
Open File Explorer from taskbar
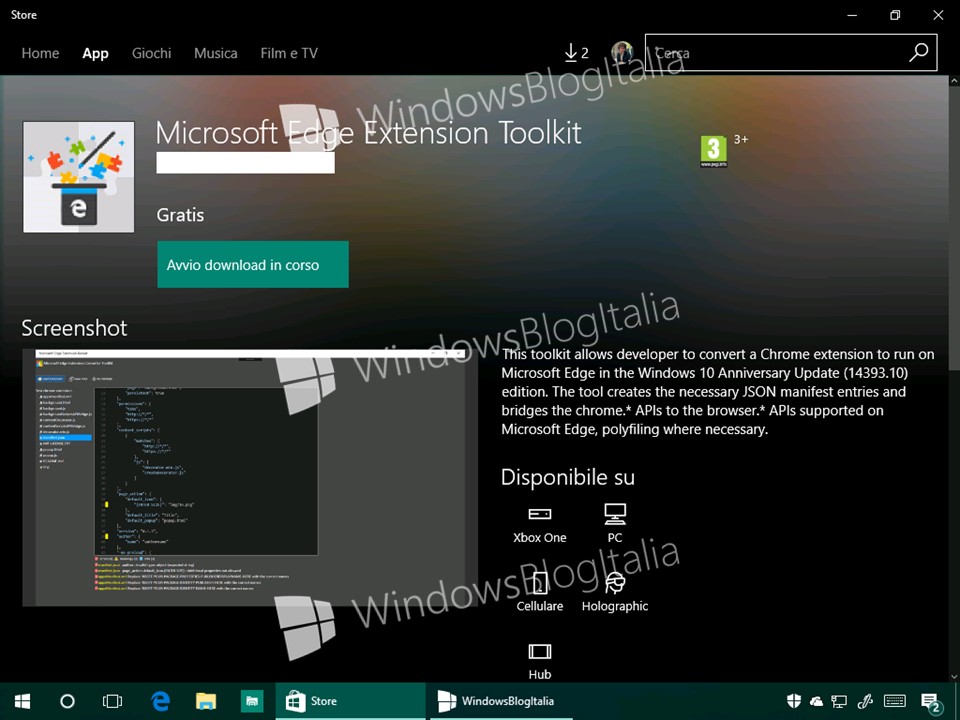pos(206,701)
